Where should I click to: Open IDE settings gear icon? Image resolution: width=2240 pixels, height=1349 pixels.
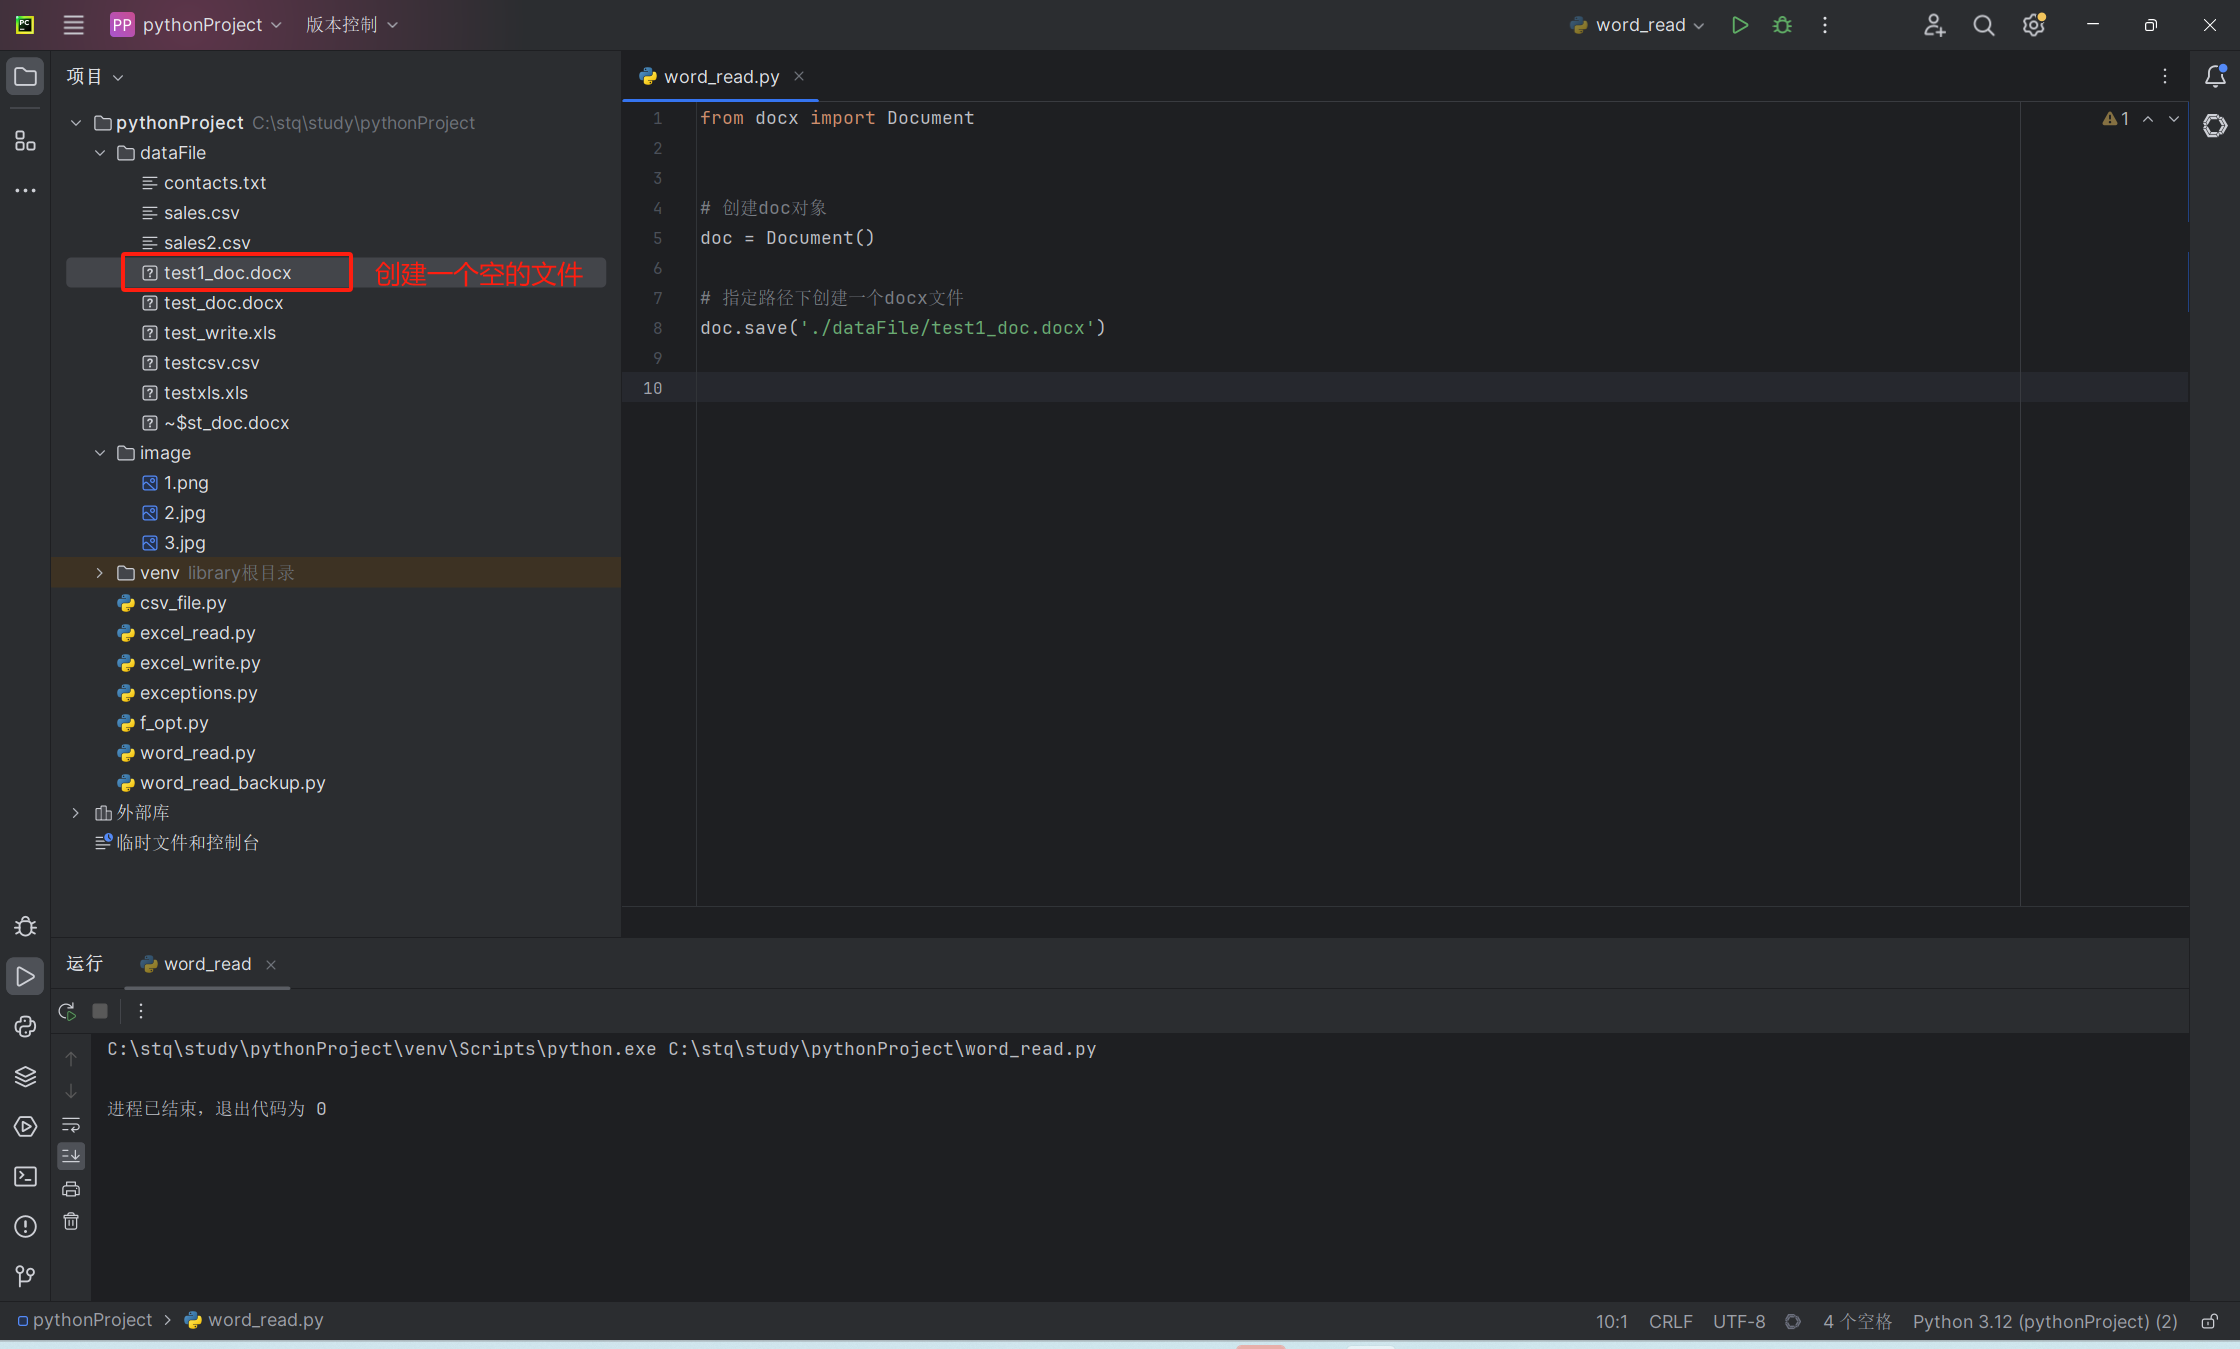tap(2033, 25)
